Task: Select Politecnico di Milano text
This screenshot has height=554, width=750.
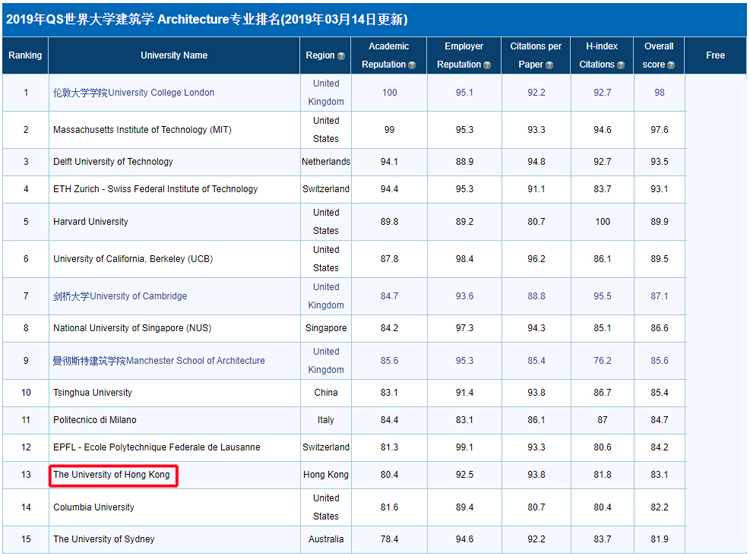Action: [95, 420]
